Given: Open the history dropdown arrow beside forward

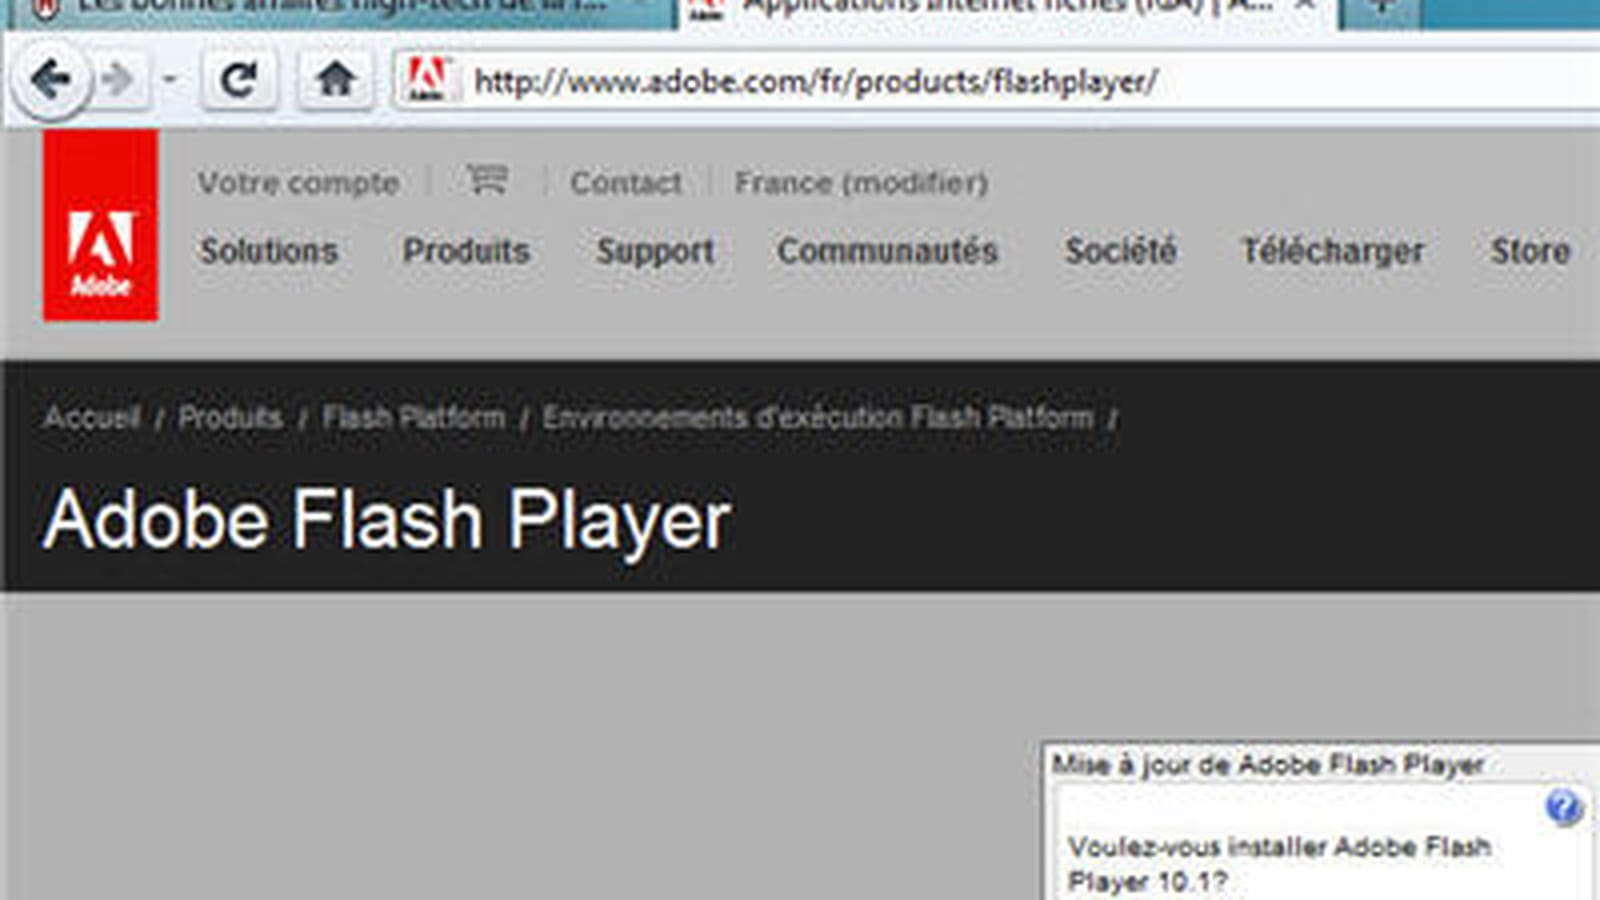Looking at the screenshot, I should pos(170,80).
